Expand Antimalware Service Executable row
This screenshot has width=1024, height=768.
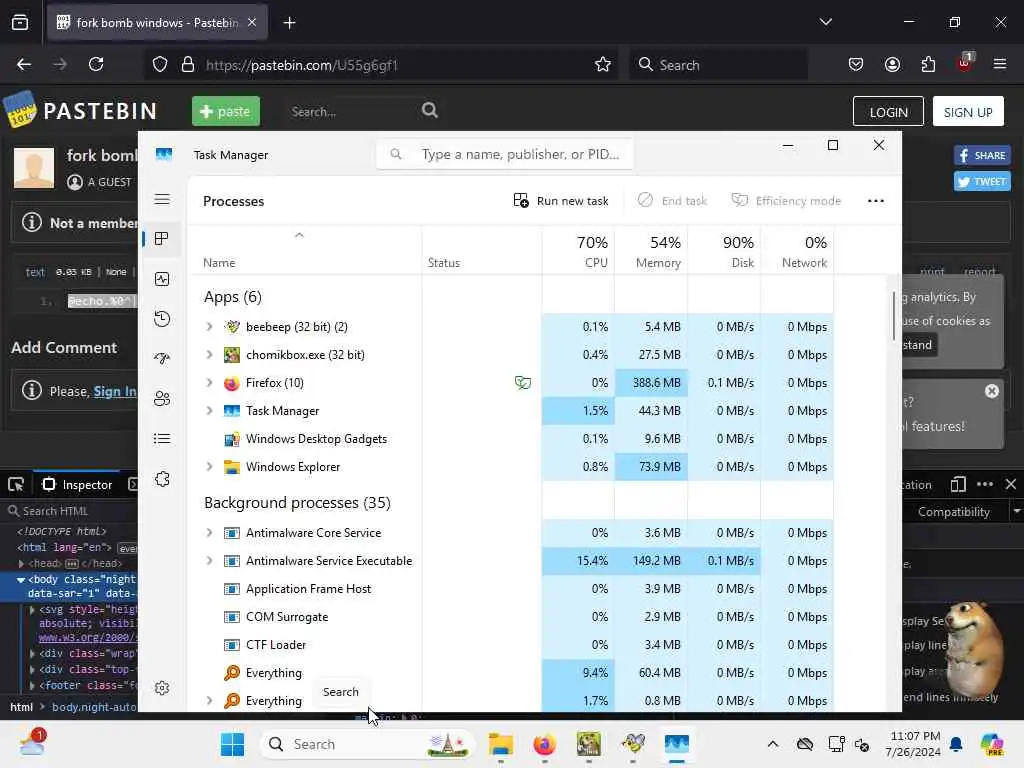click(x=209, y=561)
